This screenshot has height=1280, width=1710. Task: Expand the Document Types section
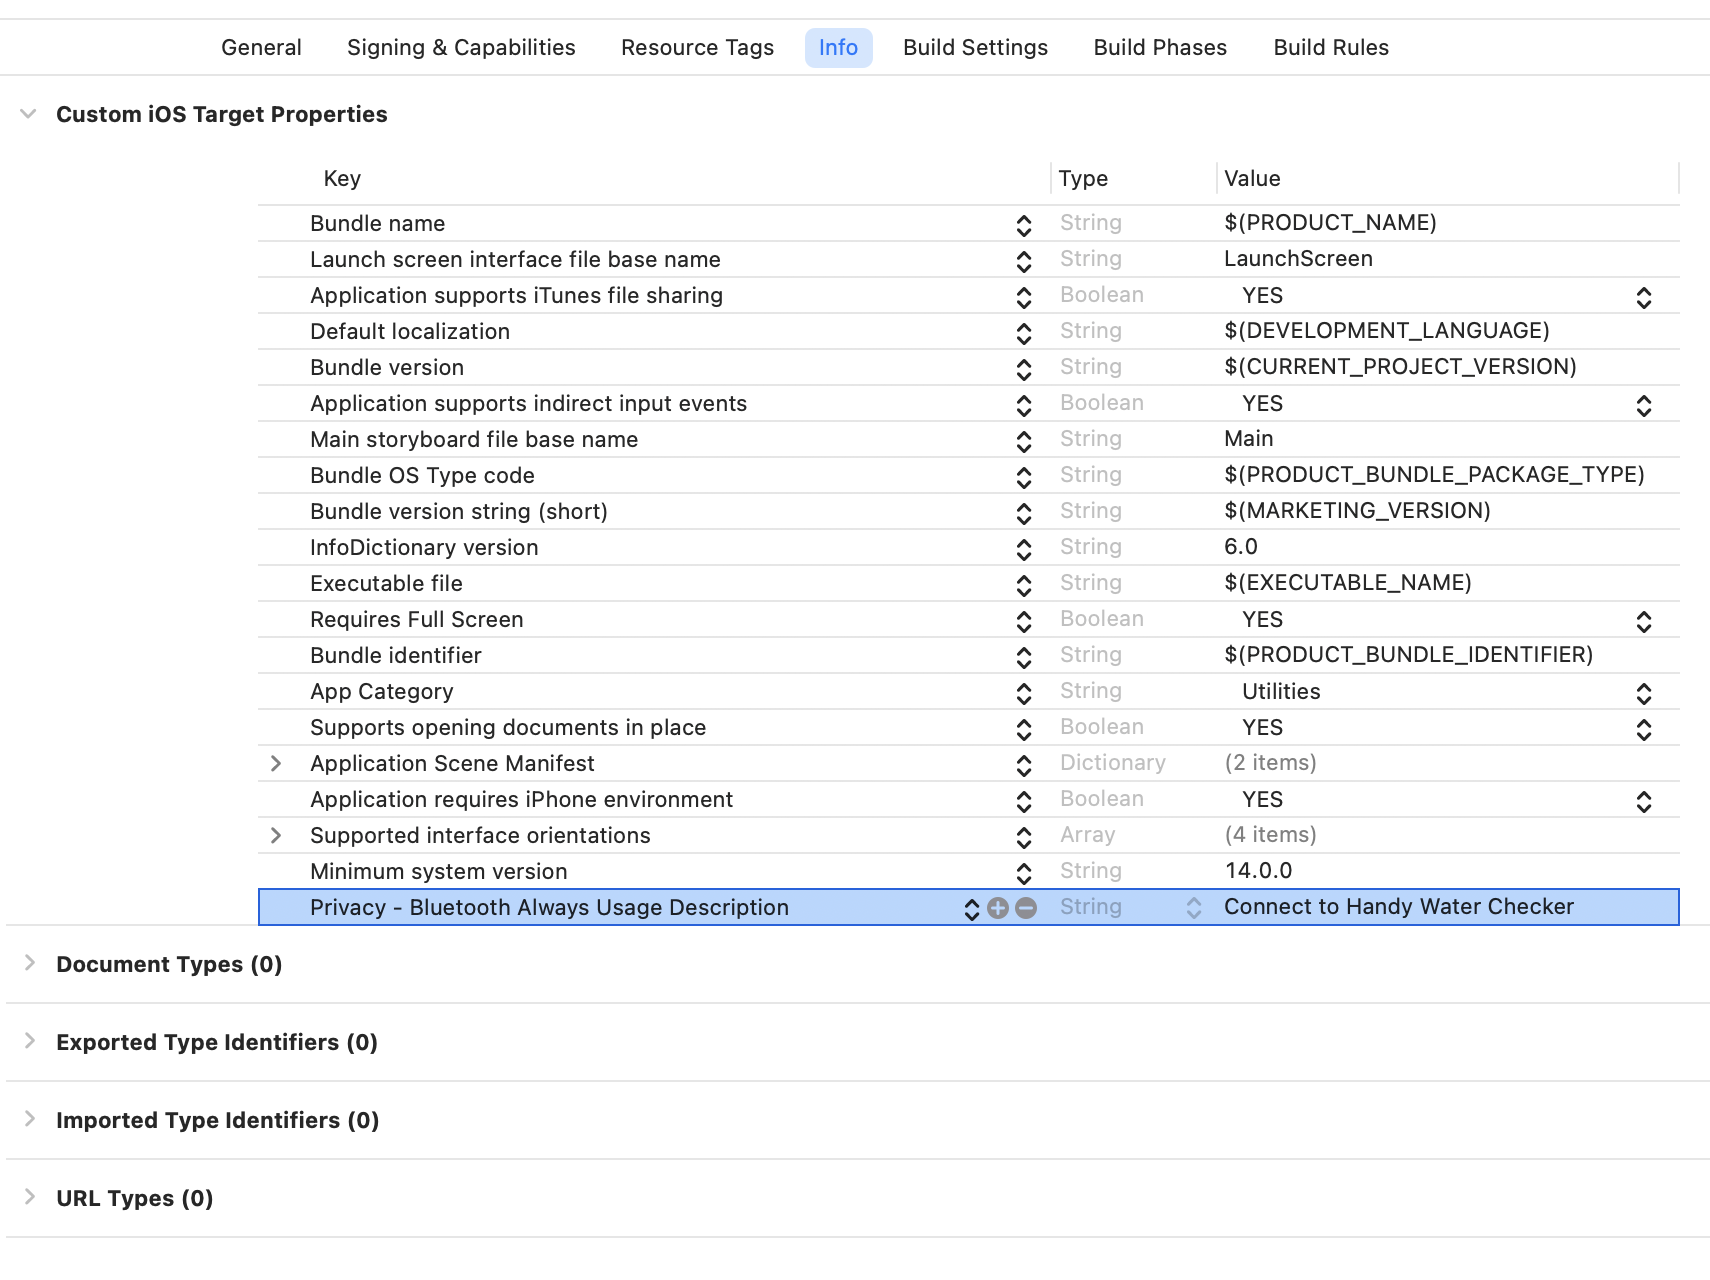click(x=29, y=963)
